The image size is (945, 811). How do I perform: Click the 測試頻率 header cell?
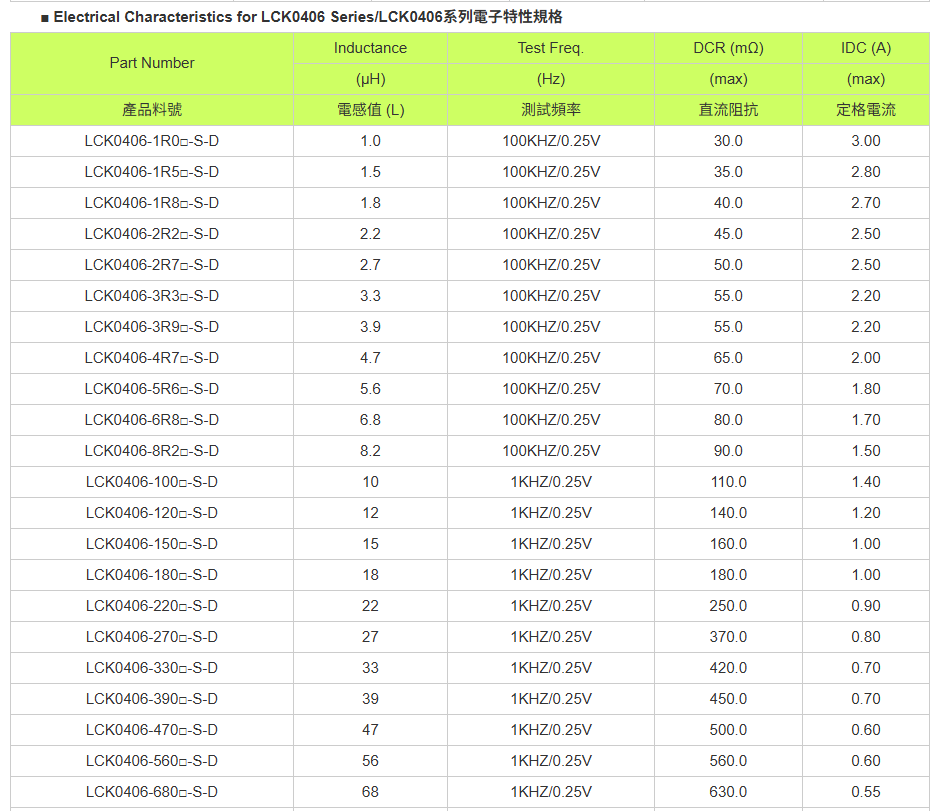(x=551, y=110)
